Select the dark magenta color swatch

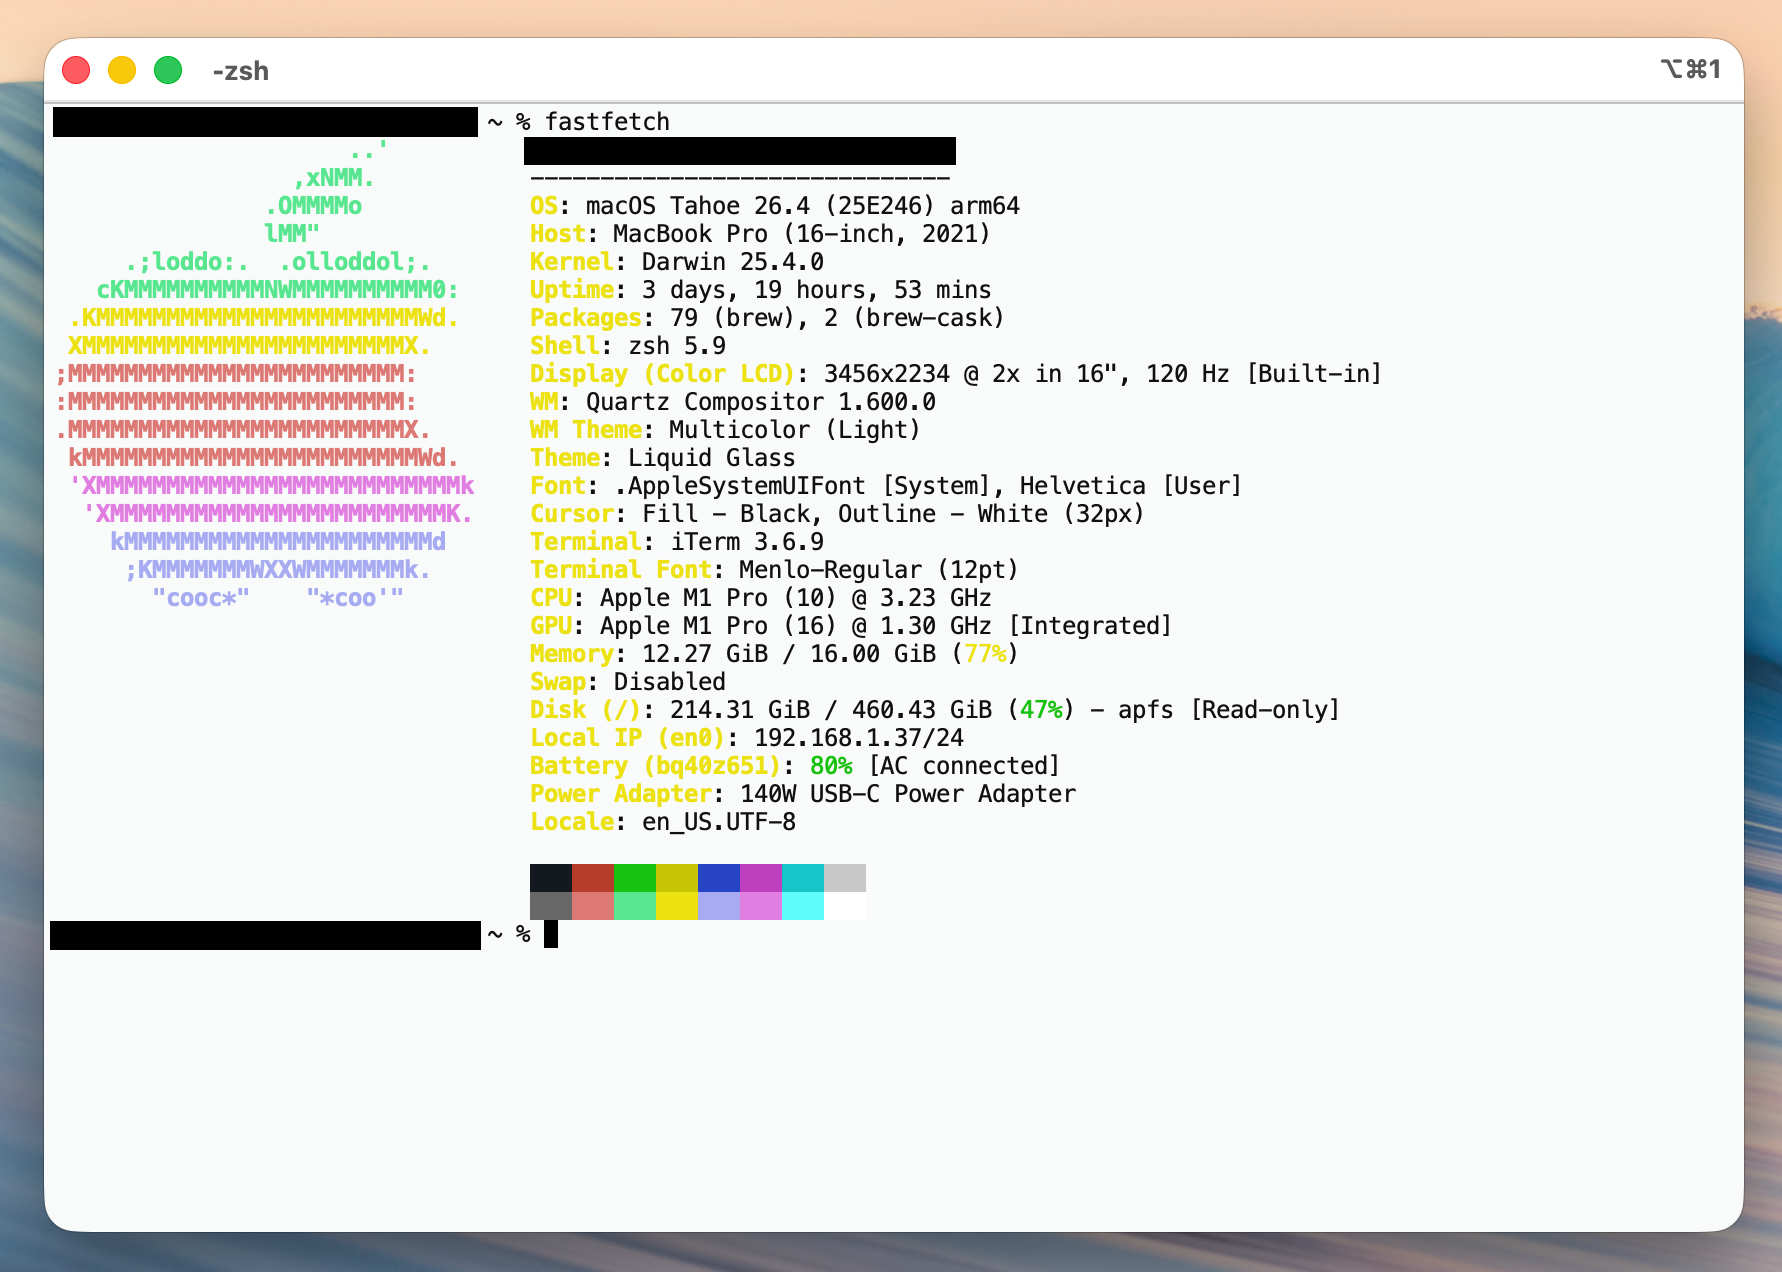pyautogui.click(x=761, y=878)
